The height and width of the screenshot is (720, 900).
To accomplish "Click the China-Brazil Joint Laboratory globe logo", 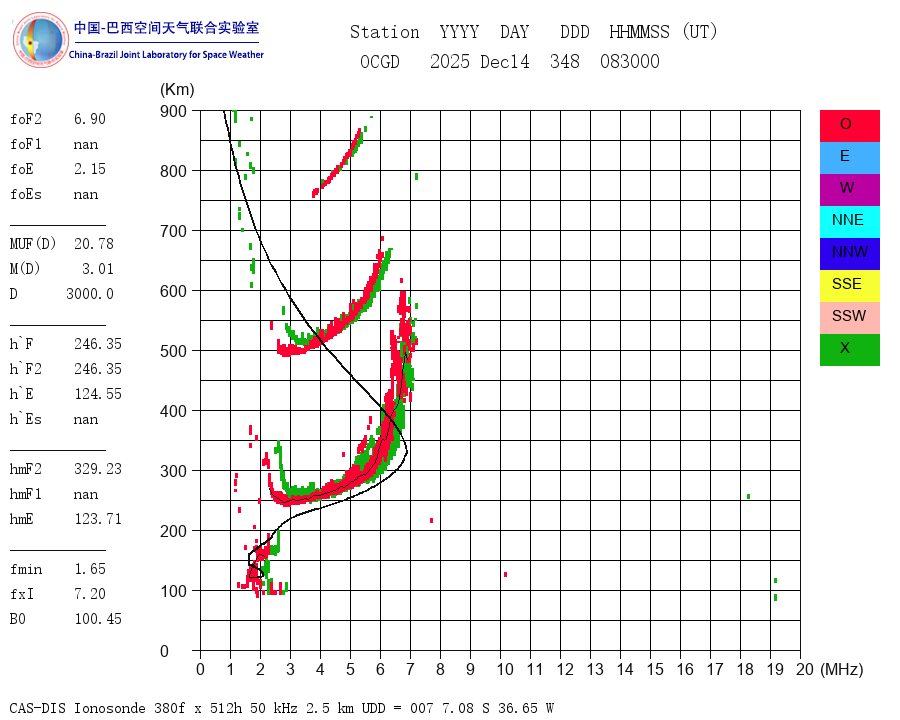I will (x=40, y=40).
